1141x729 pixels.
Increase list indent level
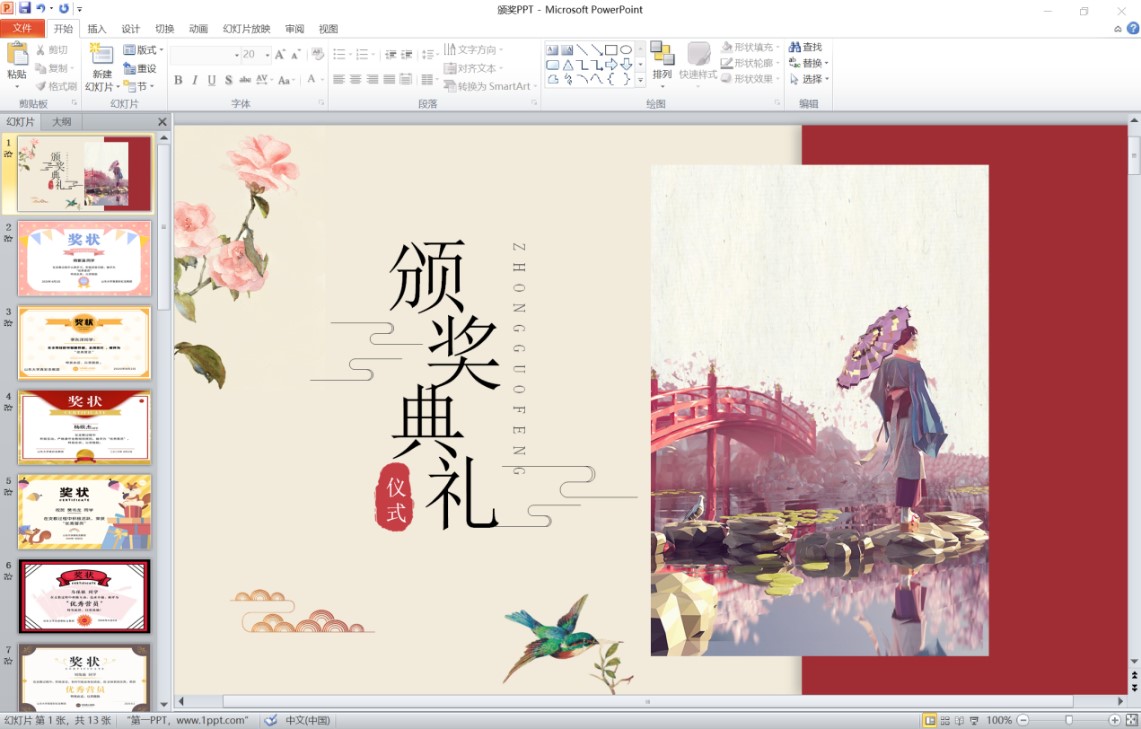[x=407, y=55]
